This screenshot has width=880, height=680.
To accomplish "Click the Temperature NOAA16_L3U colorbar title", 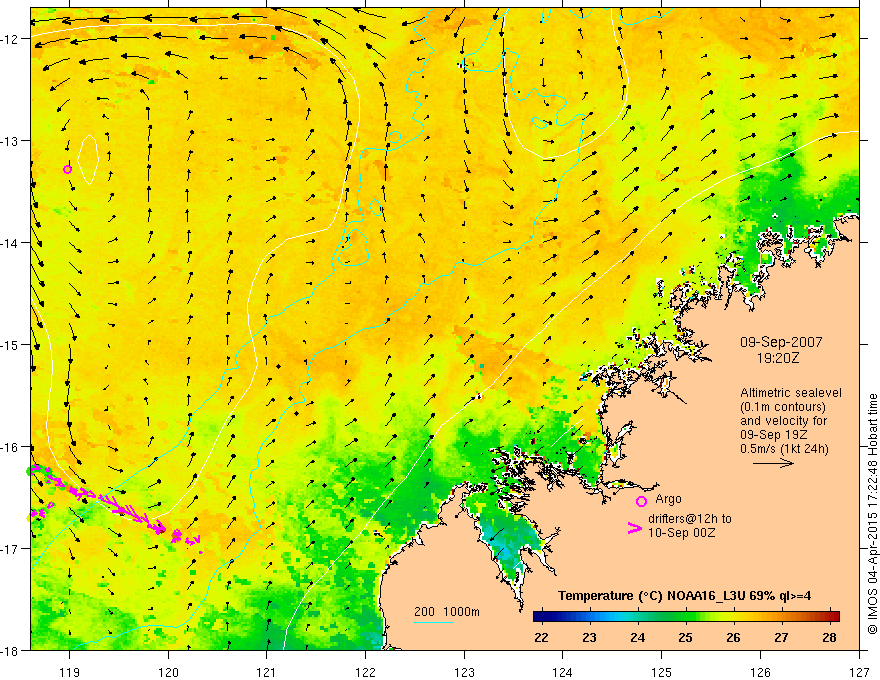I will tap(684, 596).
